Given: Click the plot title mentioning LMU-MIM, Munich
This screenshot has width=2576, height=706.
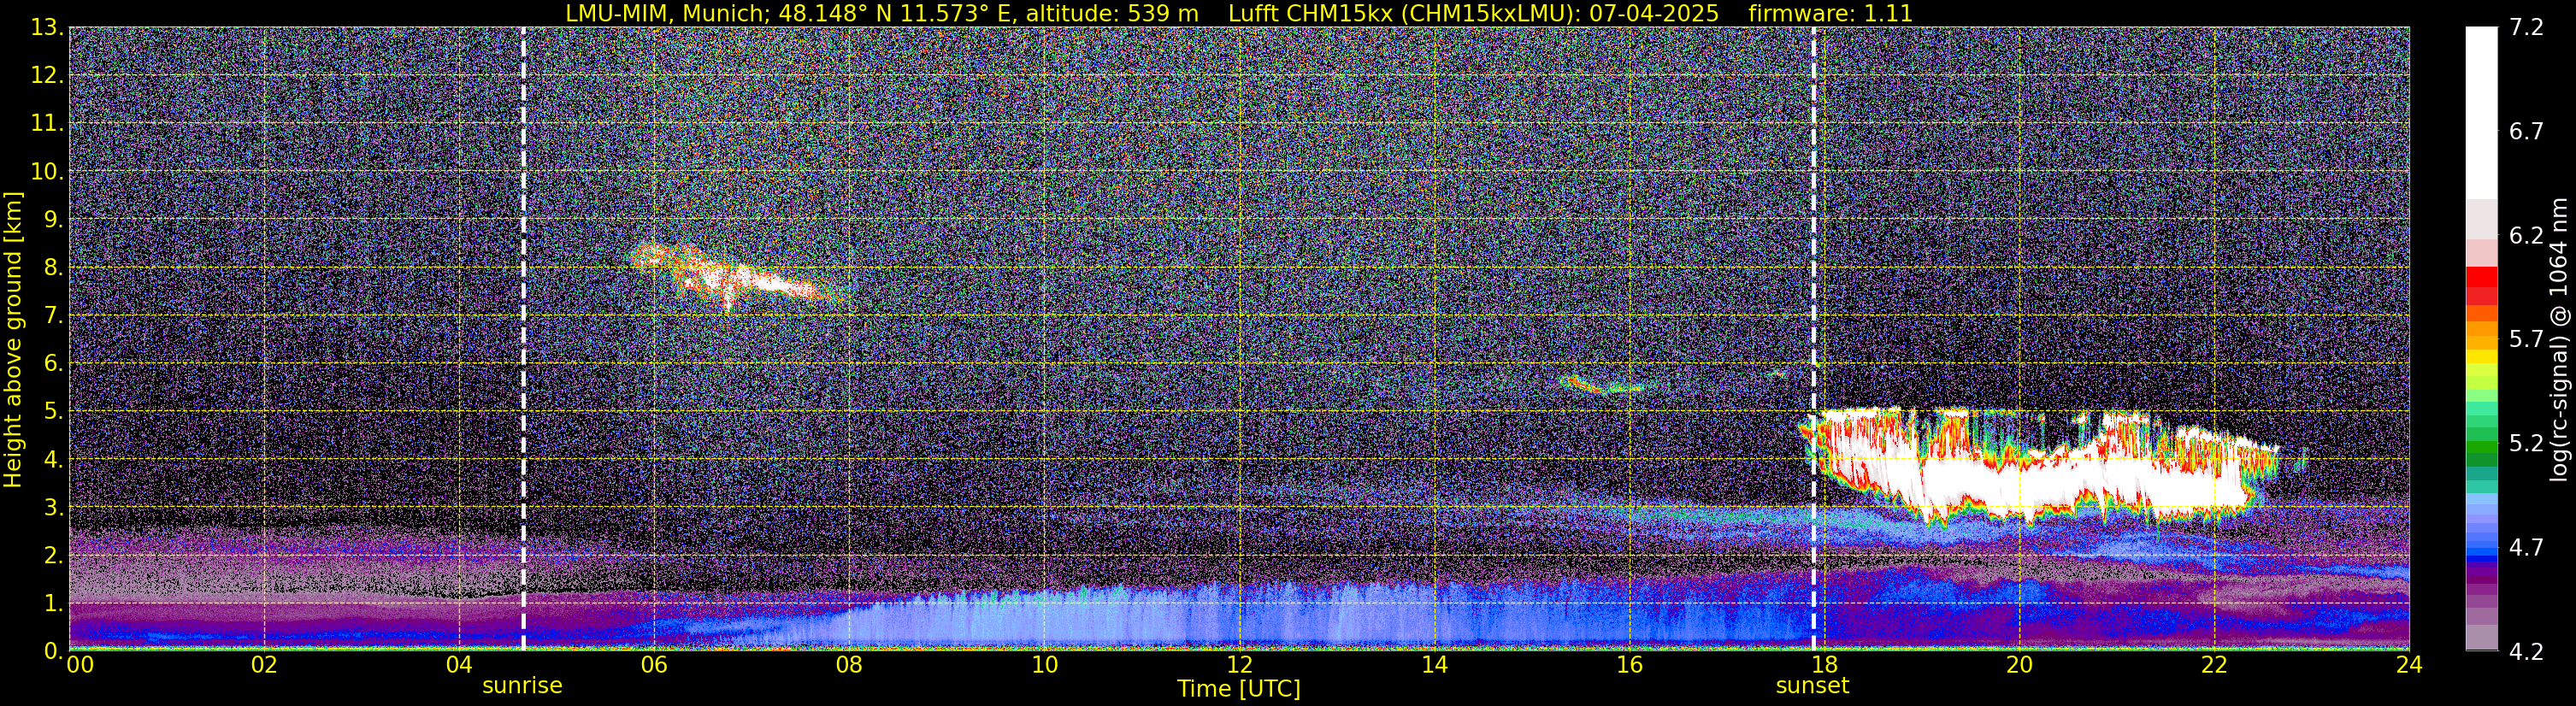Looking at the screenshot, I should point(1239,13).
